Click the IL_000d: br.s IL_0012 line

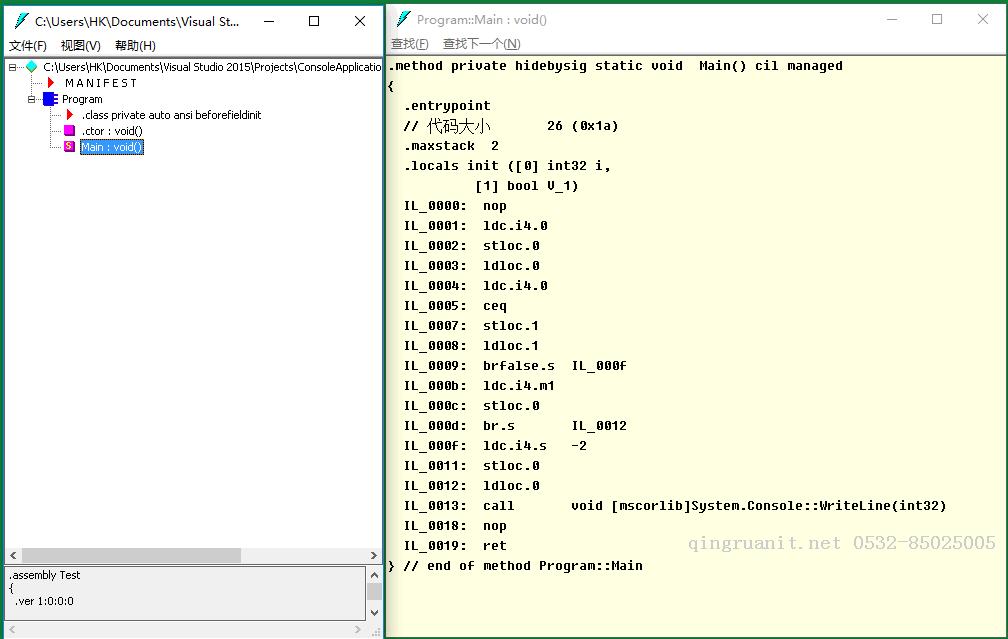[x=515, y=426]
